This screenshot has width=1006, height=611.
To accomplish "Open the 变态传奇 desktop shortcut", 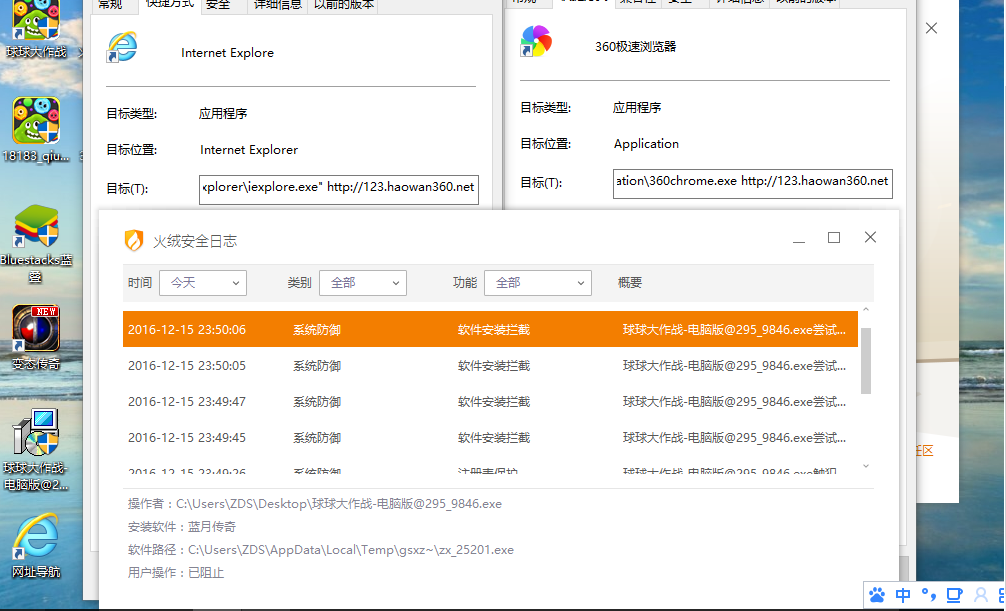I will pyautogui.click(x=36, y=330).
